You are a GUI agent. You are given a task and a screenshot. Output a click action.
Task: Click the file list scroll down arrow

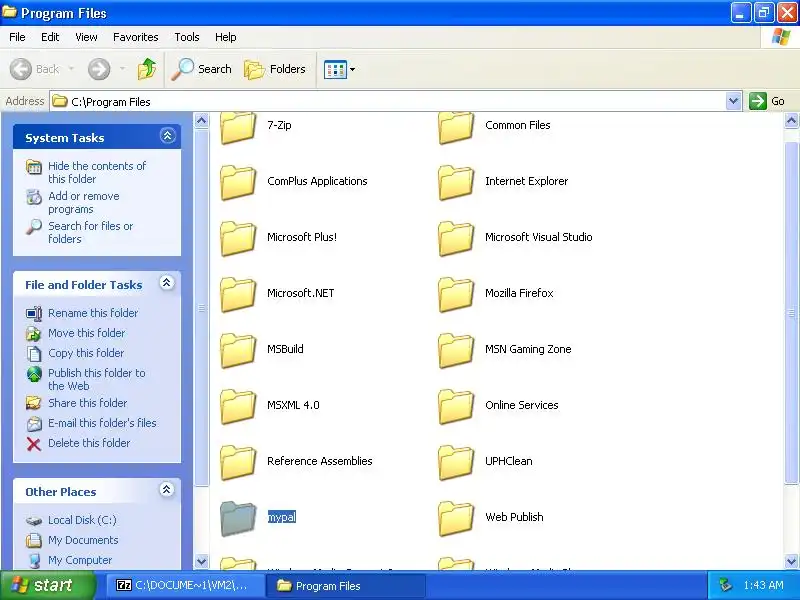791,561
